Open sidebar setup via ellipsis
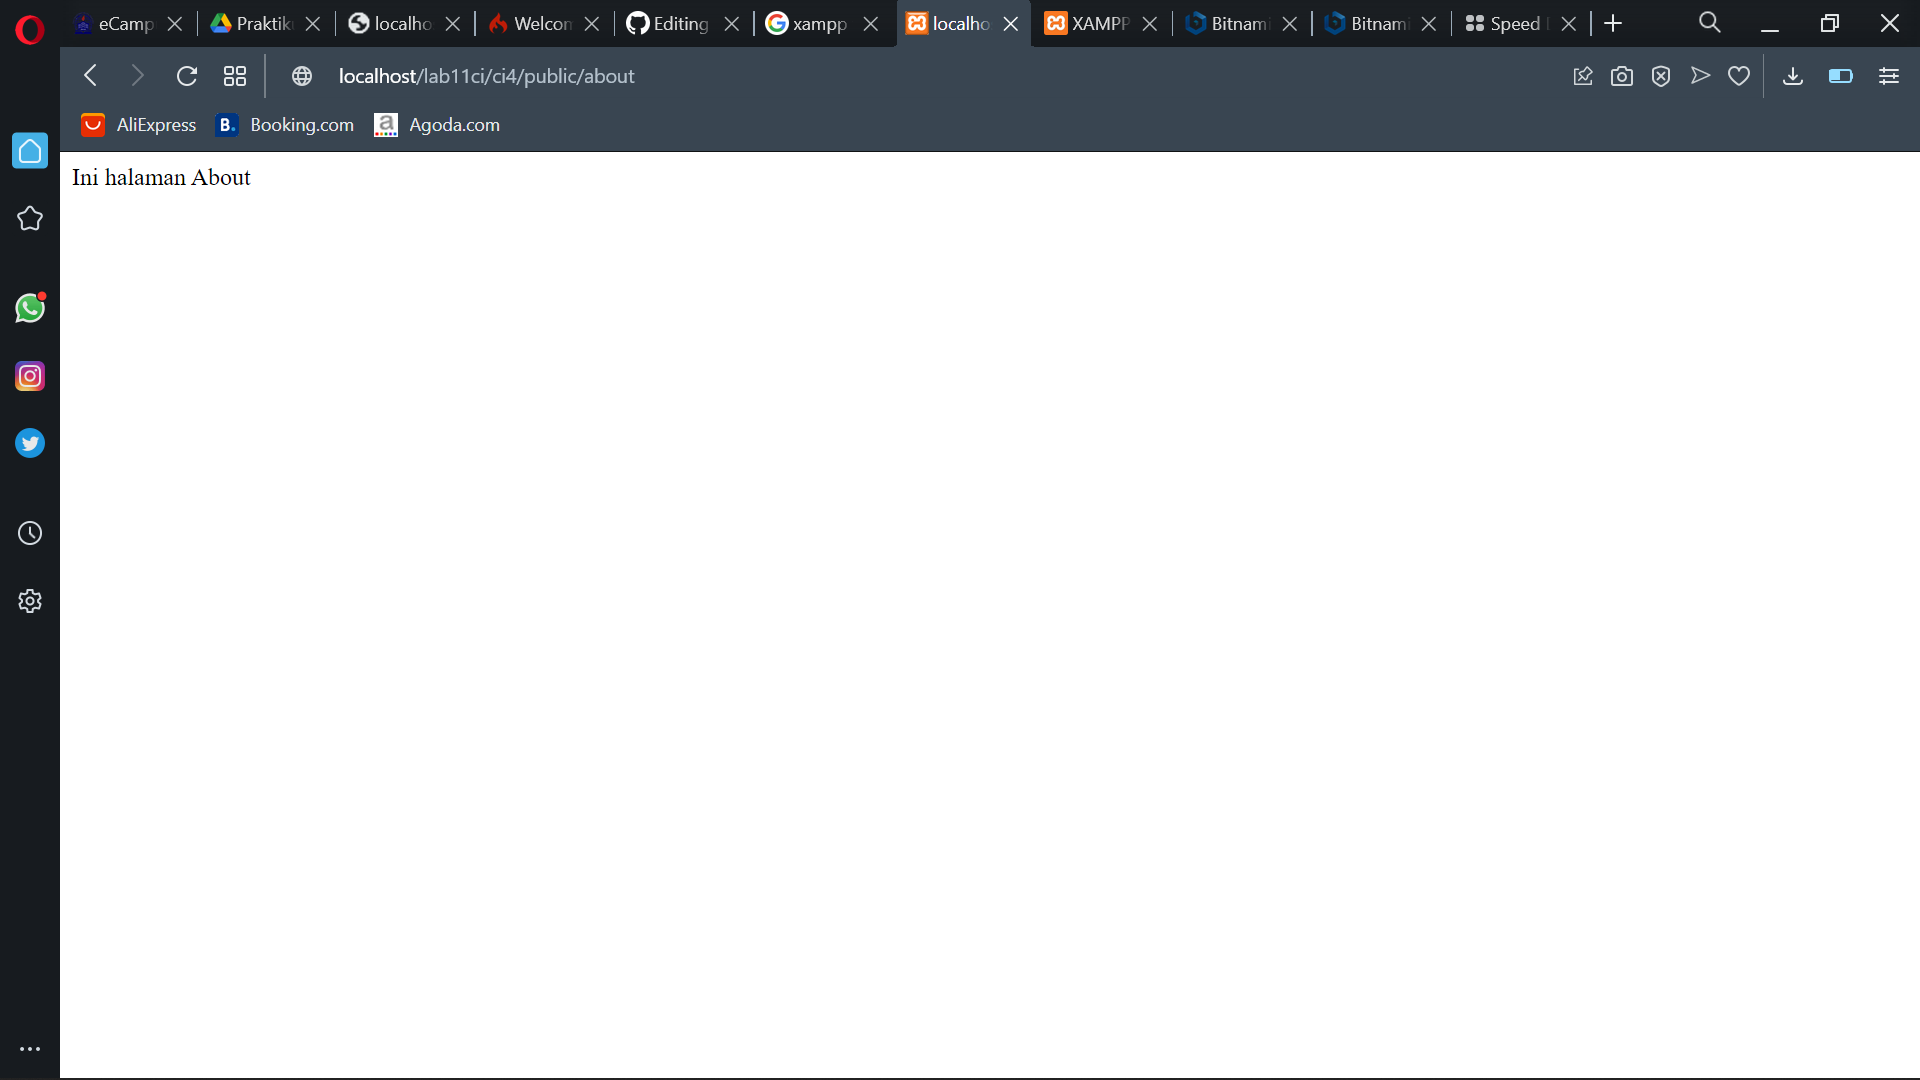This screenshot has height=1080, width=1920. tap(30, 1048)
